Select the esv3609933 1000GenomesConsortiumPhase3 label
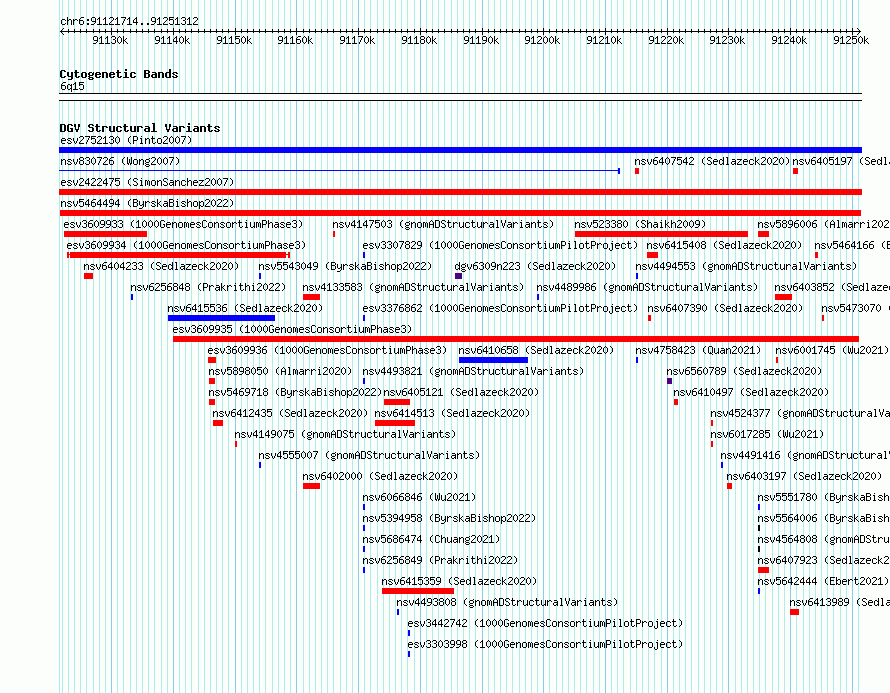 [183, 224]
